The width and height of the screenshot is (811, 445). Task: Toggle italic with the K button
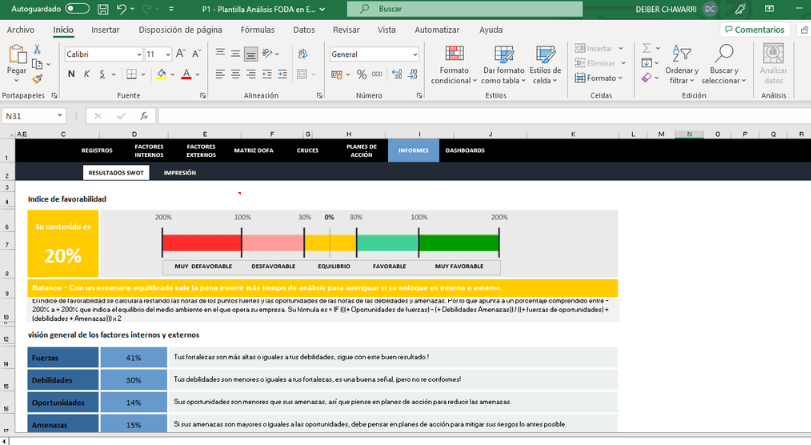(87, 75)
